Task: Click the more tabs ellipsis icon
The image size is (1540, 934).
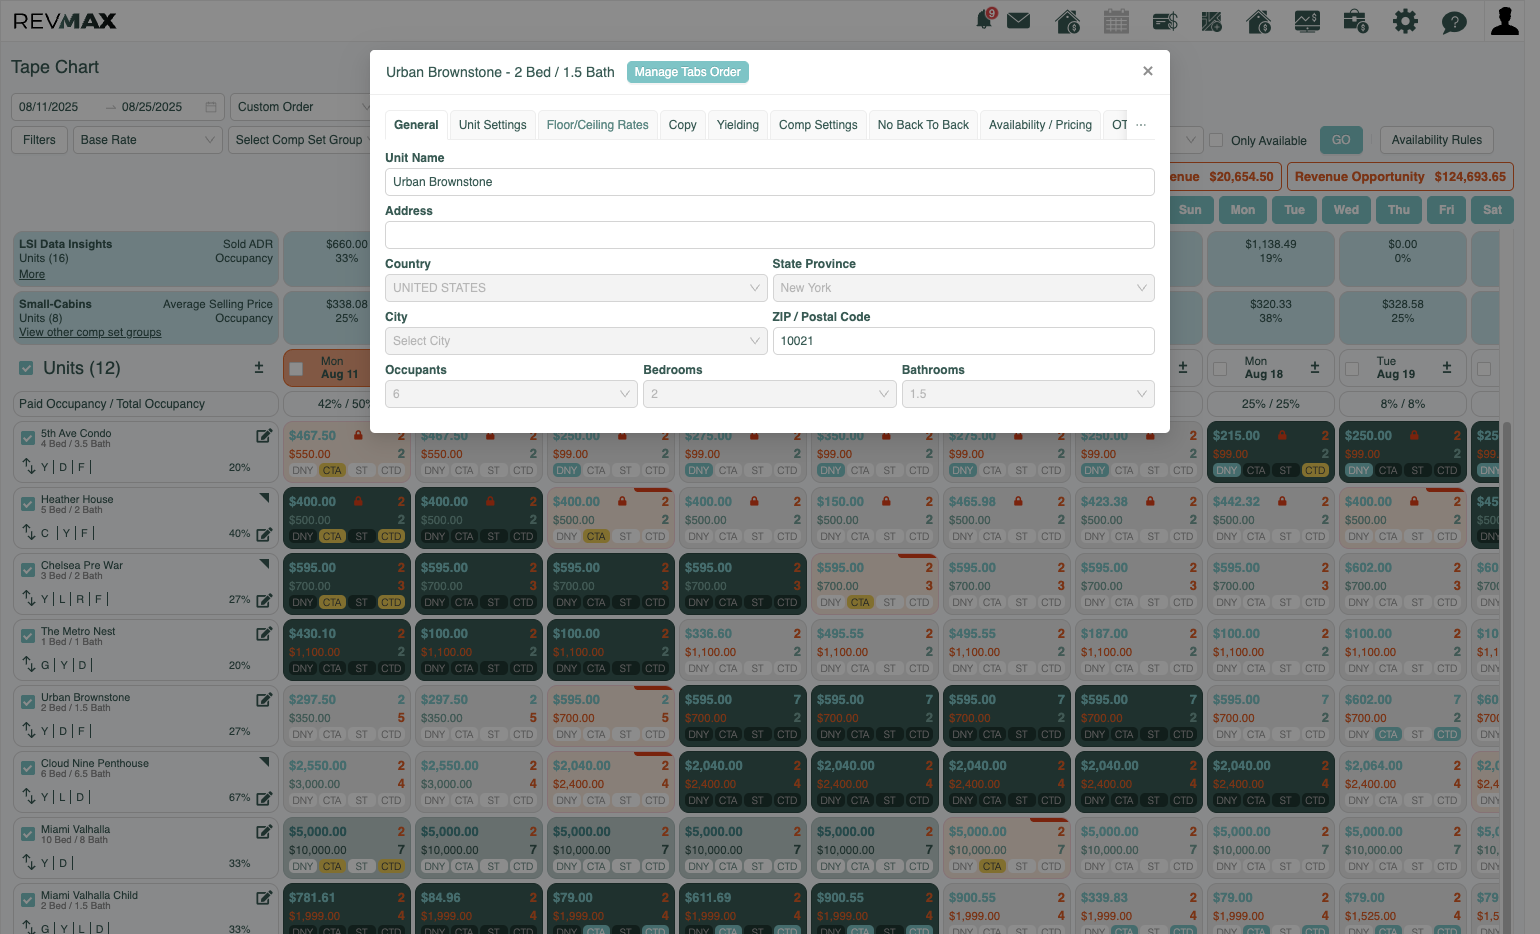Action: pos(1141,125)
